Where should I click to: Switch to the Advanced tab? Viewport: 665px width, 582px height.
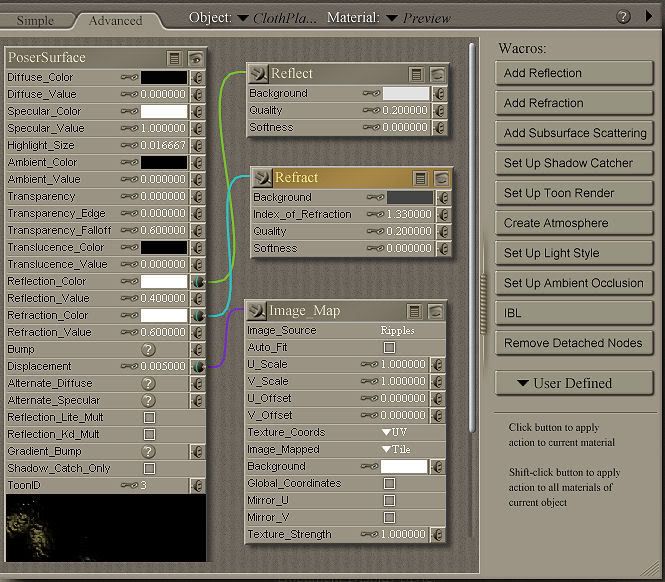[115, 20]
